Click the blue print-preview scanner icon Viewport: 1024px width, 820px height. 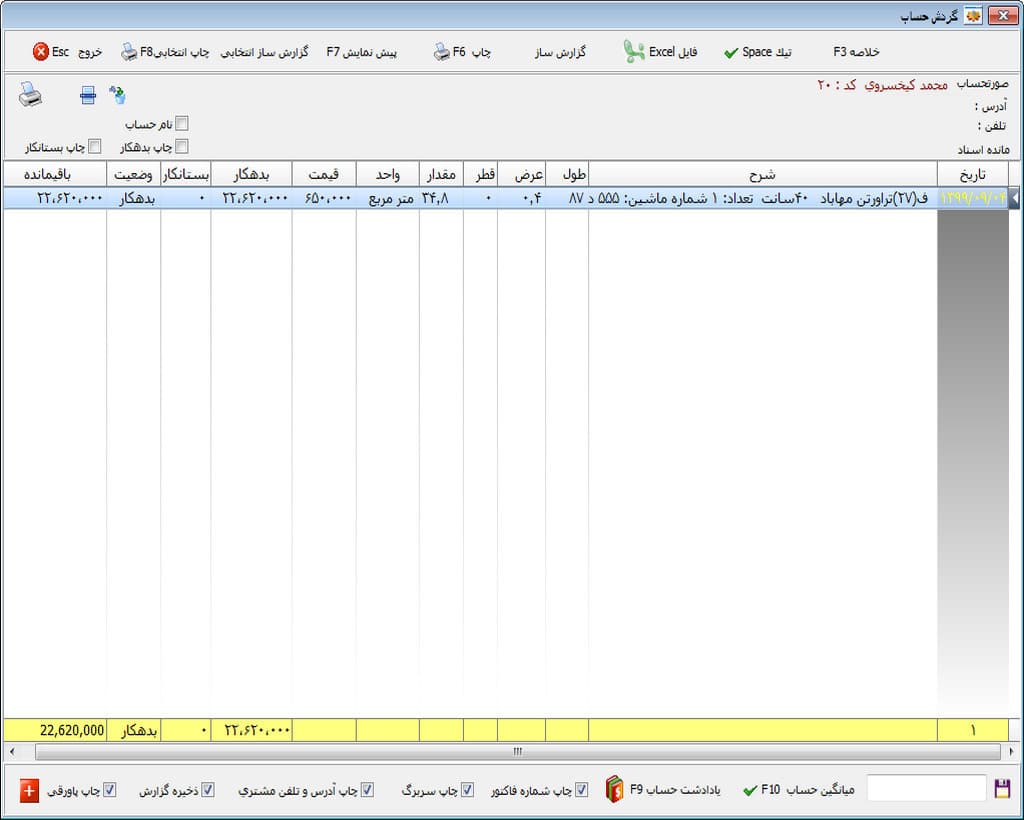pos(88,95)
